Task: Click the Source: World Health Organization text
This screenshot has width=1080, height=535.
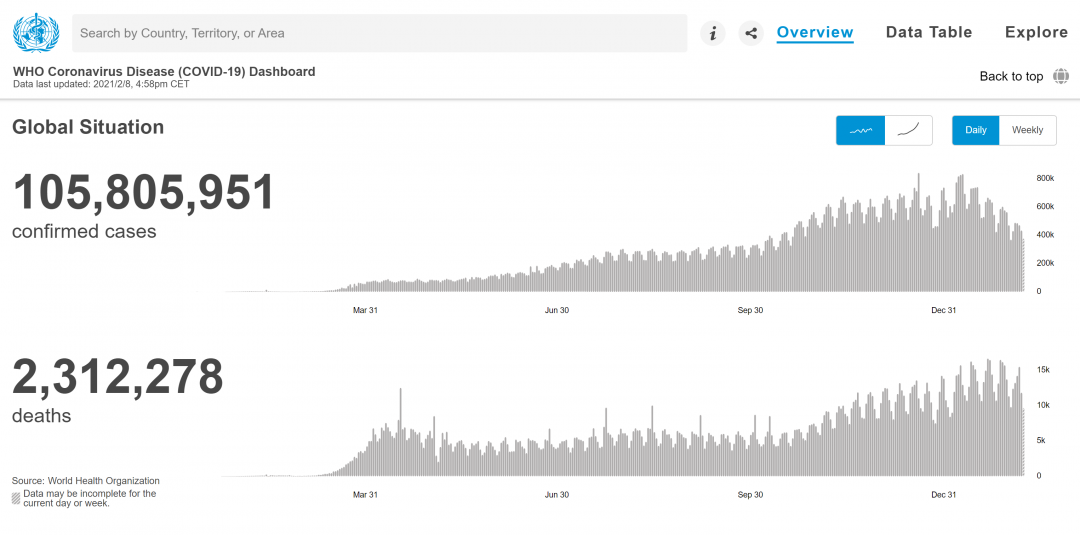Action: pyautogui.click(x=85, y=481)
